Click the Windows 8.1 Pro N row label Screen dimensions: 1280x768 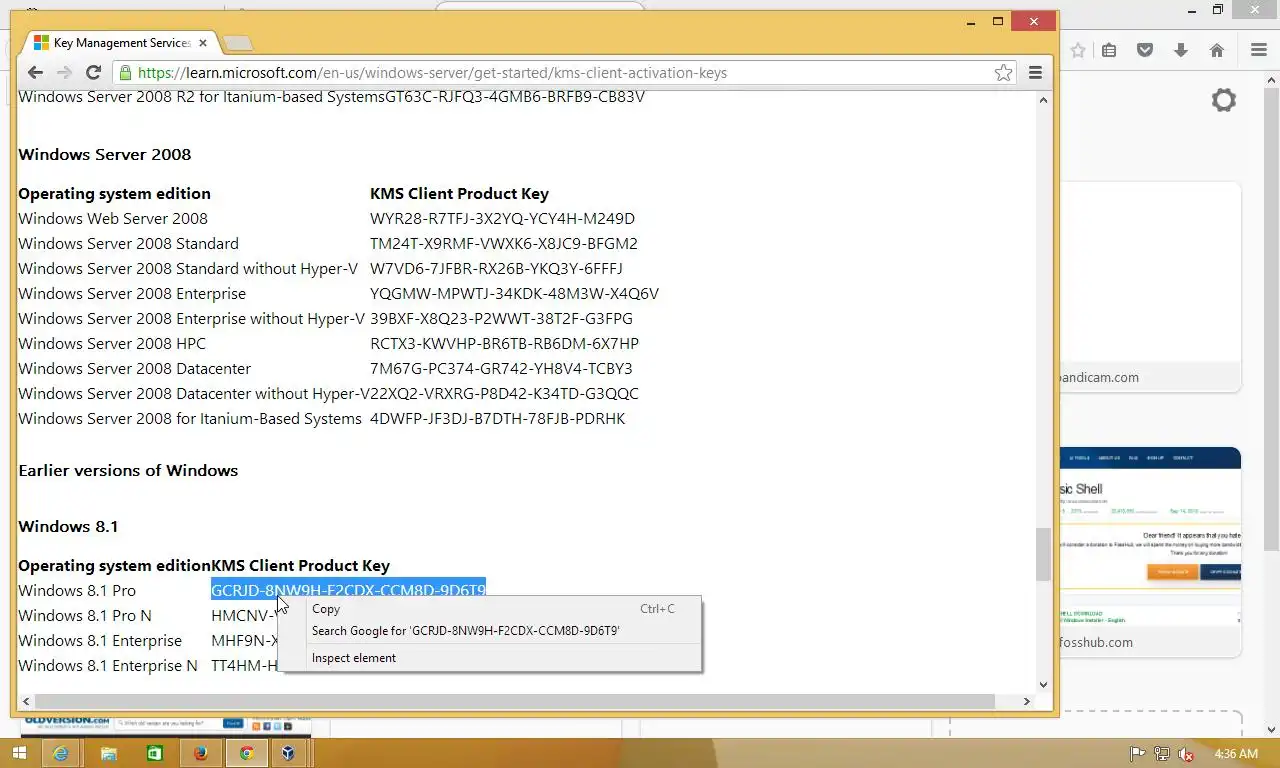85,615
